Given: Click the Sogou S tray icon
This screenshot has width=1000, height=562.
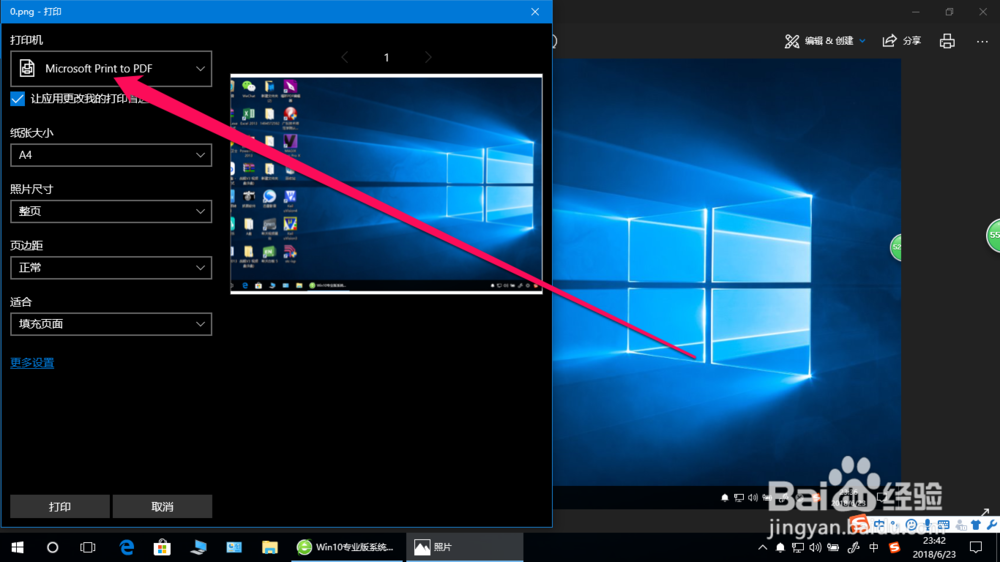Looking at the screenshot, I should 894,547.
